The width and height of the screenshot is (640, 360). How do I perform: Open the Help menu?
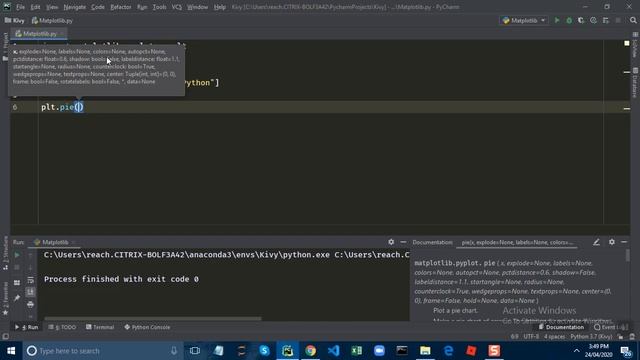click(x=220, y=7)
